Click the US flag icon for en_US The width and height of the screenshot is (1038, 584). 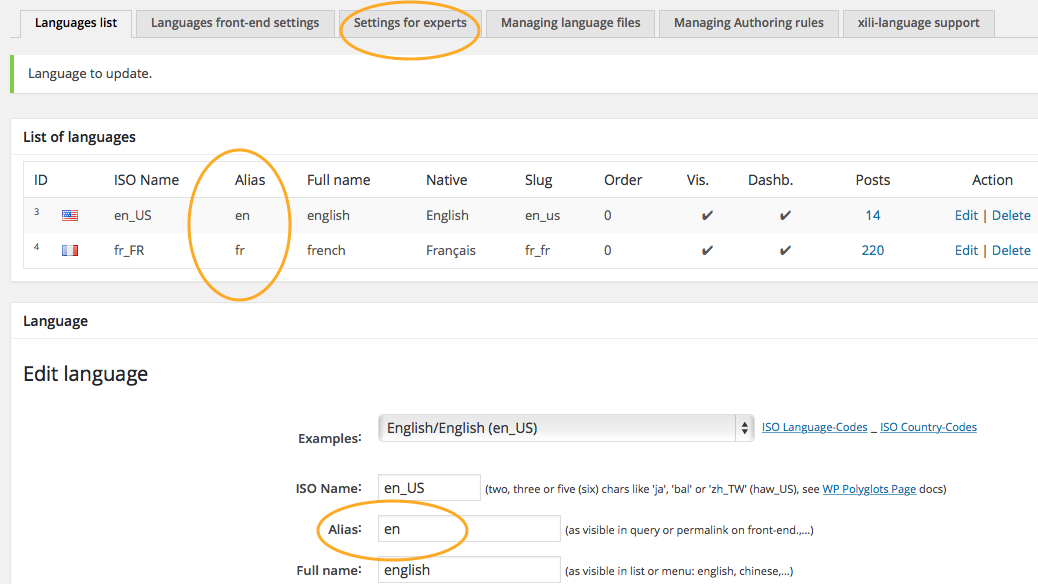coord(69,214)
